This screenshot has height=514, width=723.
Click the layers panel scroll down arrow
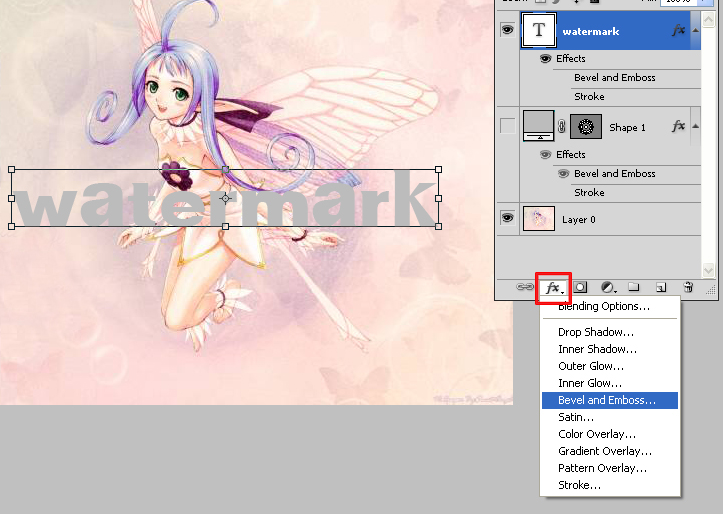tap(709, 270)
